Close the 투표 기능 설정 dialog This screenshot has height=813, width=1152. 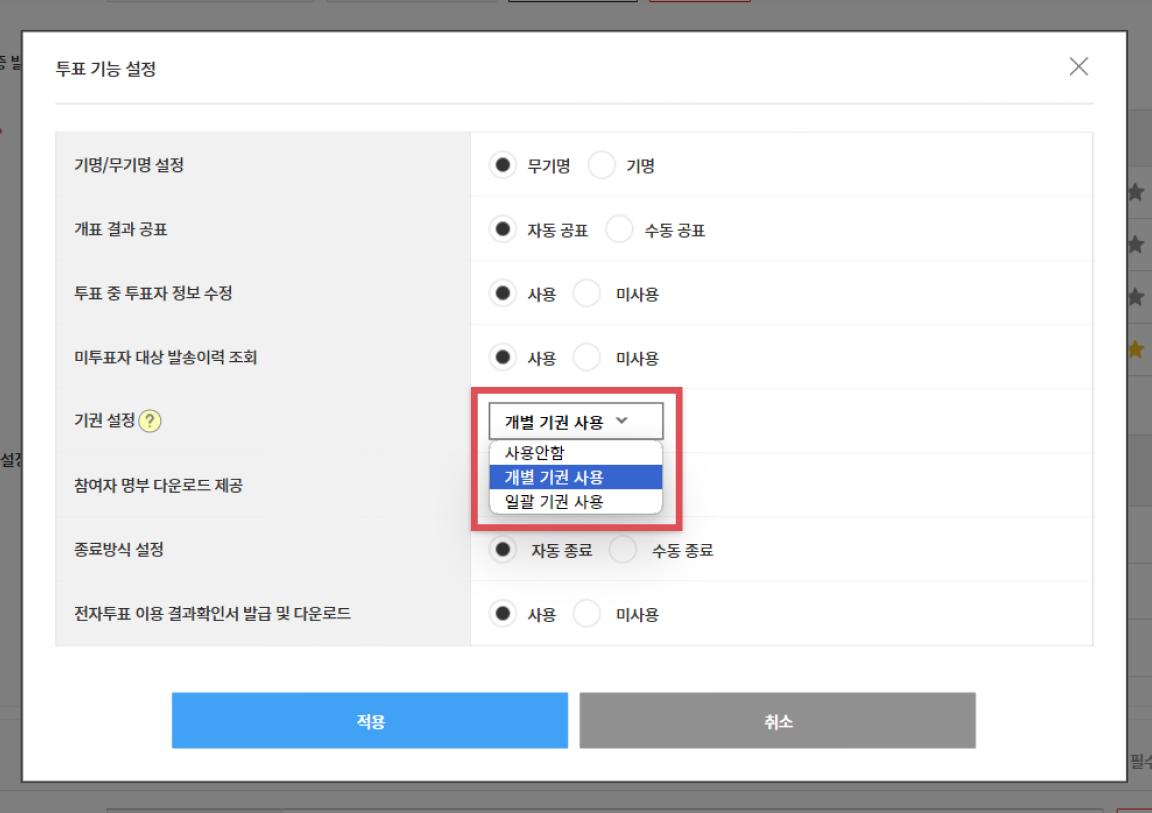point(1078,67)
